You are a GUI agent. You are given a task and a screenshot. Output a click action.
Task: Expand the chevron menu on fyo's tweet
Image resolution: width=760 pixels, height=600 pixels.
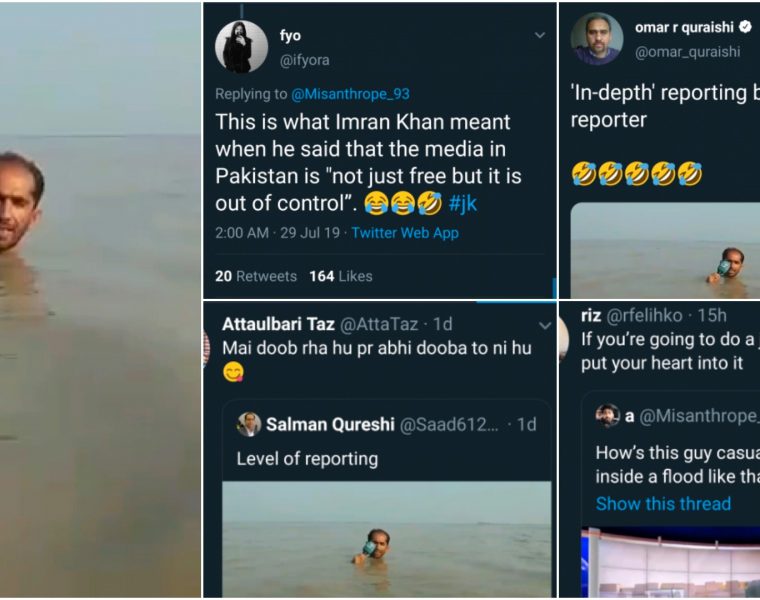[x=540, y=35]
